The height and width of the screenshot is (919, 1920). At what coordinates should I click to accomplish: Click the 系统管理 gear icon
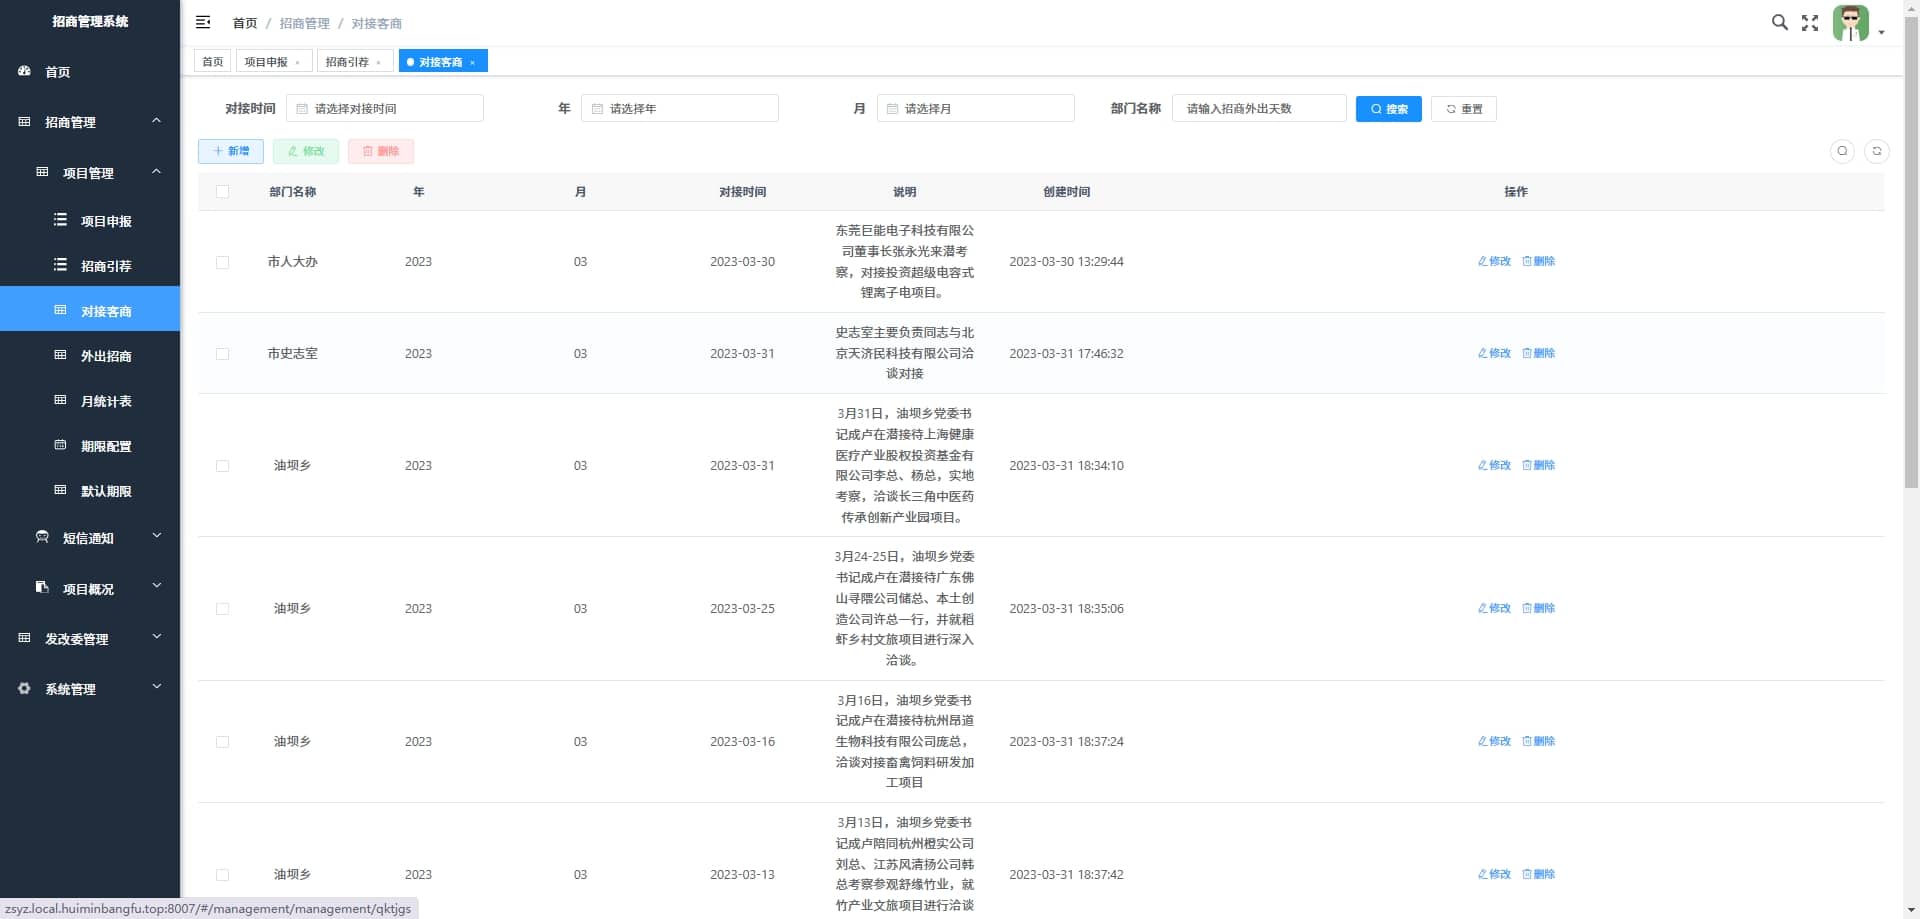pos(25,688)
